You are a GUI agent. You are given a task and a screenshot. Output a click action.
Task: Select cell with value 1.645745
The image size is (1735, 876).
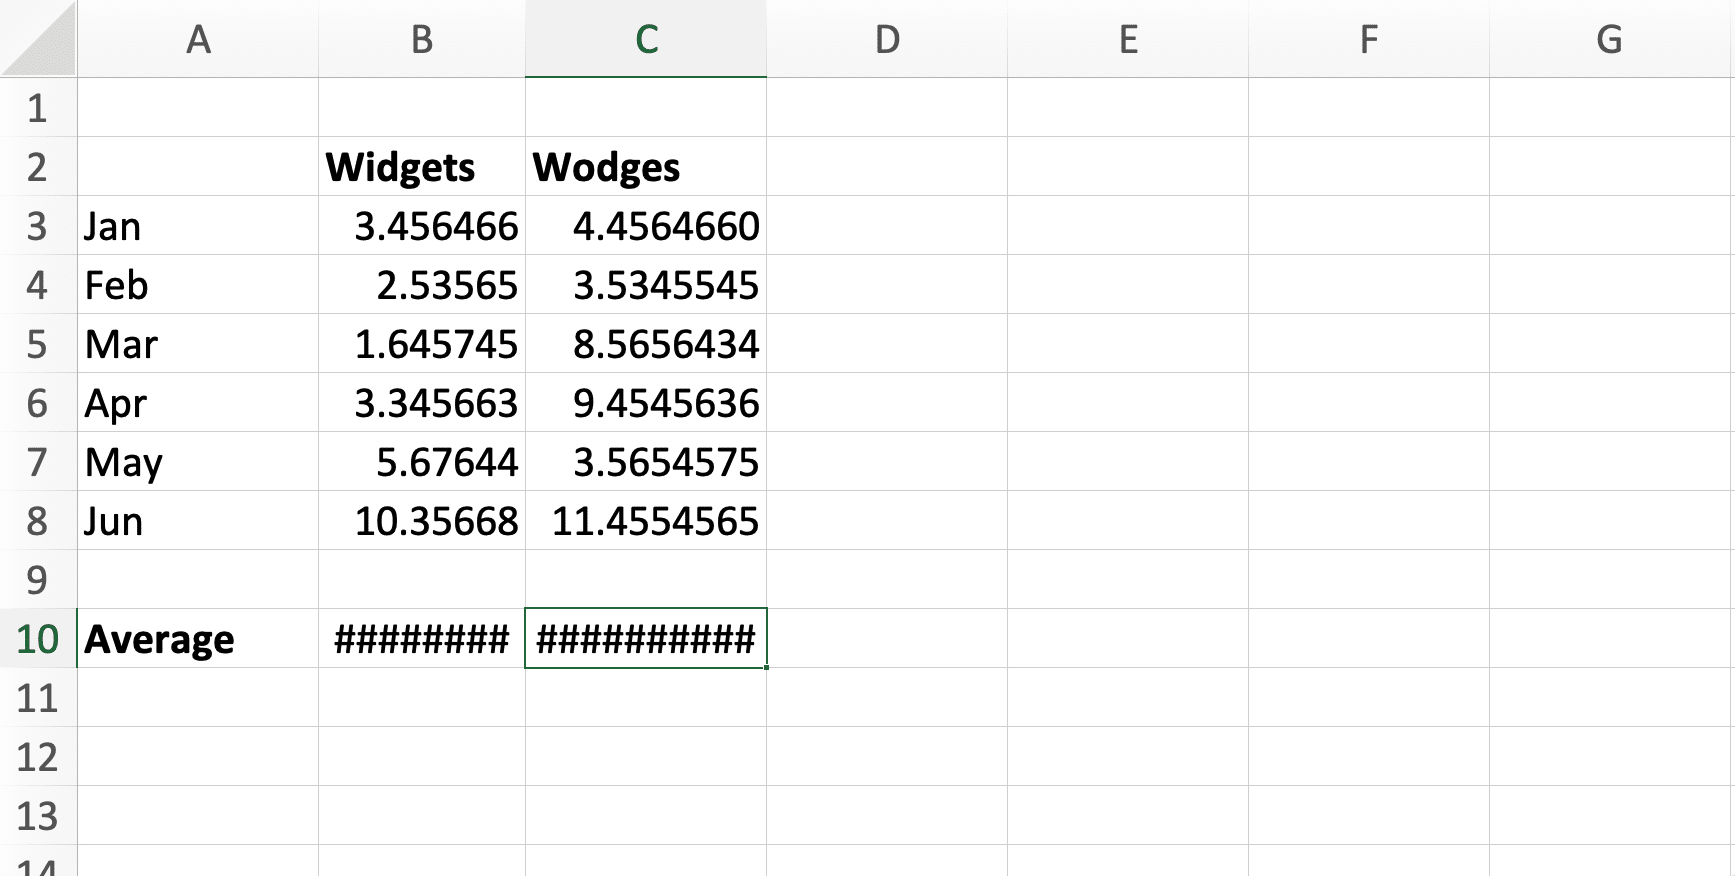pyautogui.click(x=422, y=343)
